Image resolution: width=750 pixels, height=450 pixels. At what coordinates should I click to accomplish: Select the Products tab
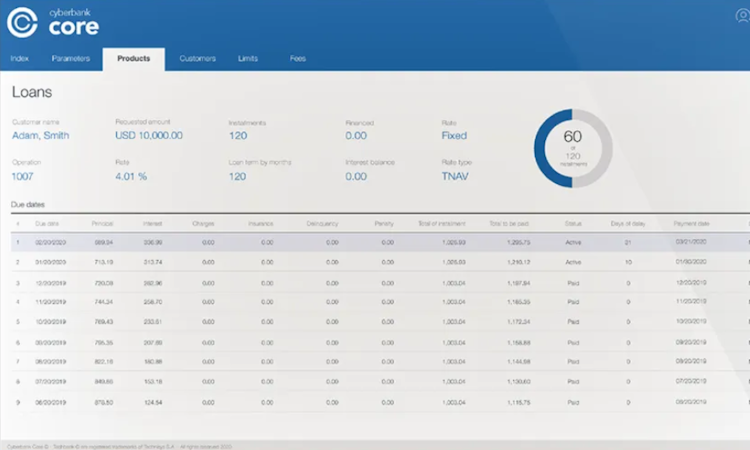(133, 59)
